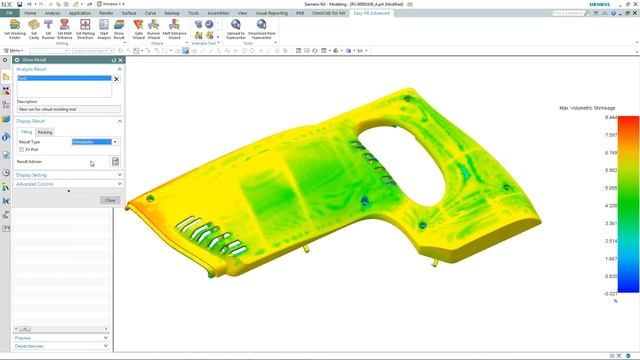This screenshot has height=360, width=640.
Task: Open the Menu dropdown
Action: [x=13, y=51]
